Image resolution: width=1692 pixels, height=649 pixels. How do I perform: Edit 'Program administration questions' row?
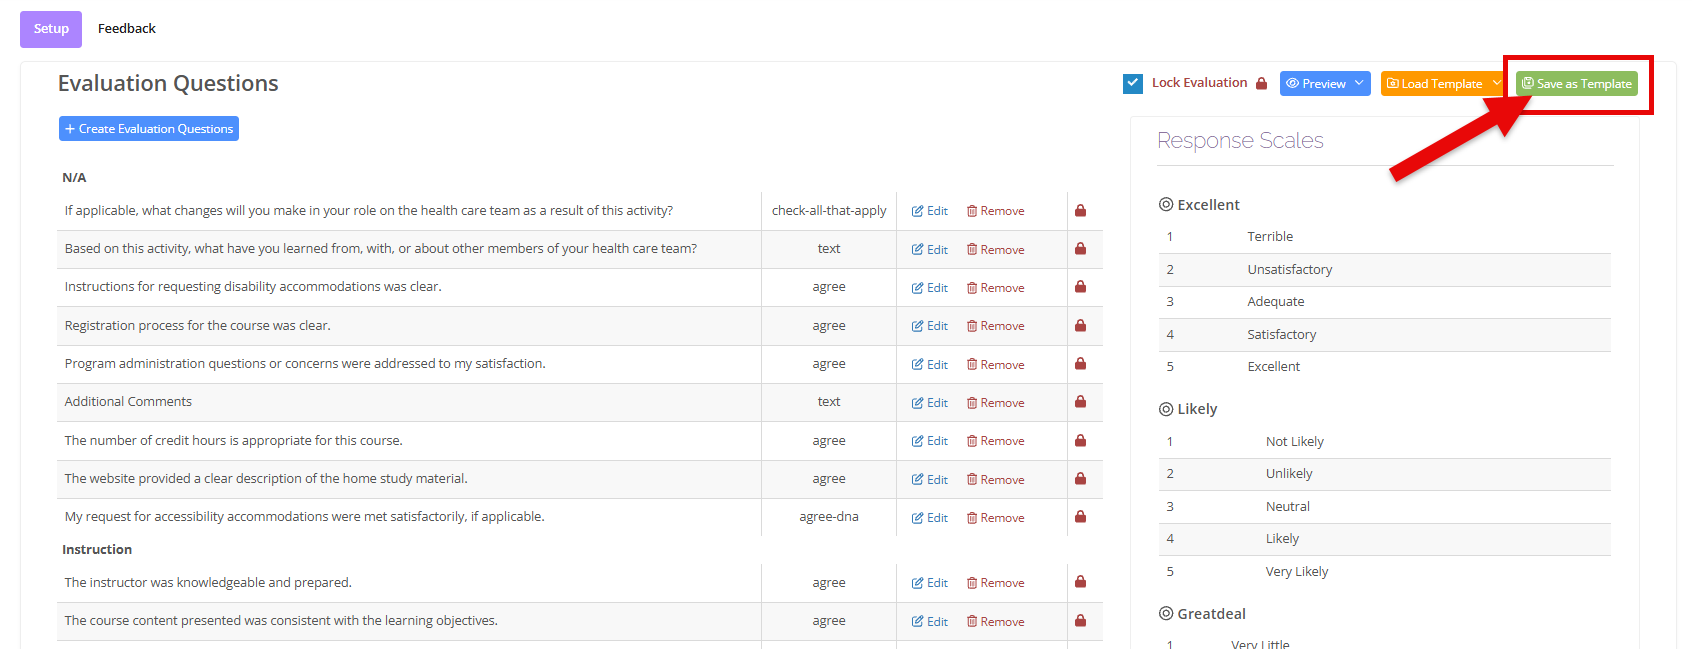(x=930, y=364)
